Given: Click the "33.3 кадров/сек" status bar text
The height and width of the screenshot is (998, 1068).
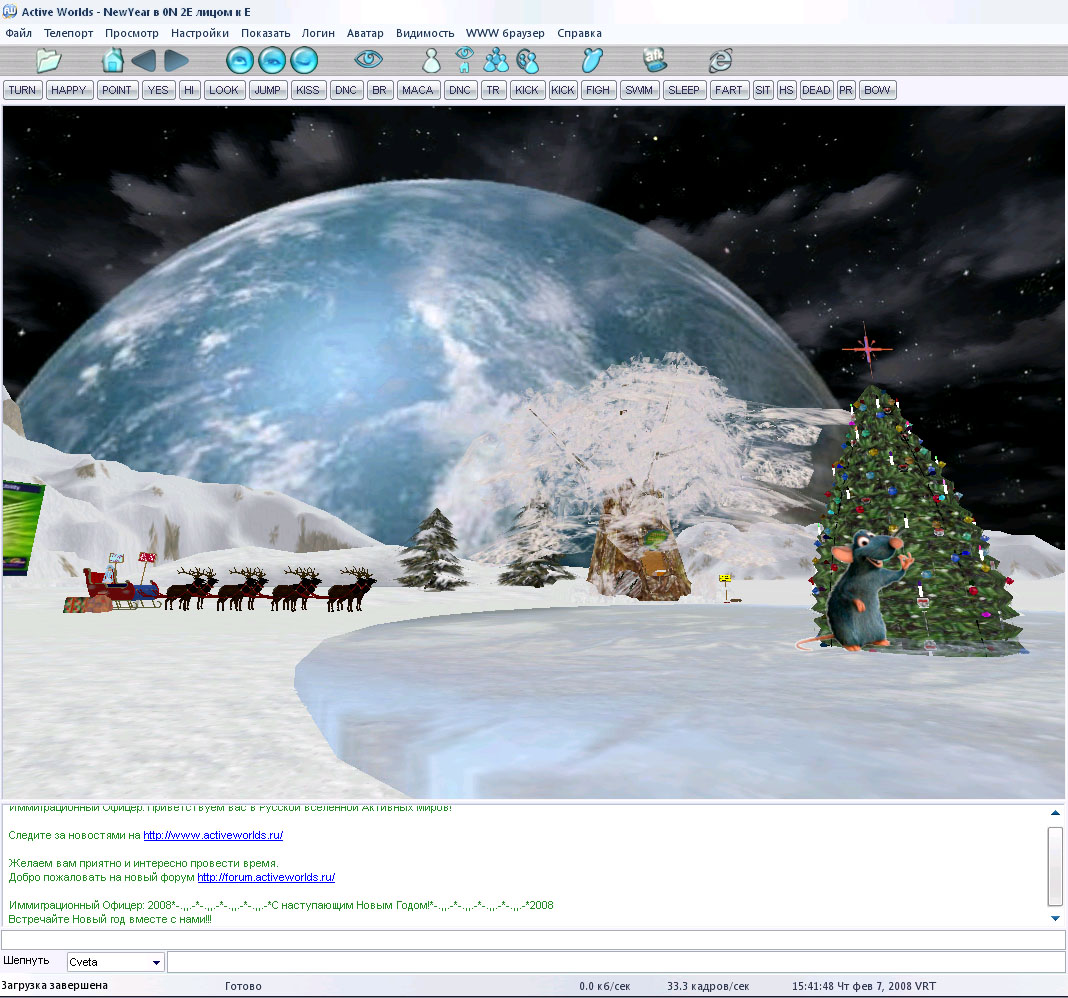Looking at the screenshot, I should [x=708, y=986].
